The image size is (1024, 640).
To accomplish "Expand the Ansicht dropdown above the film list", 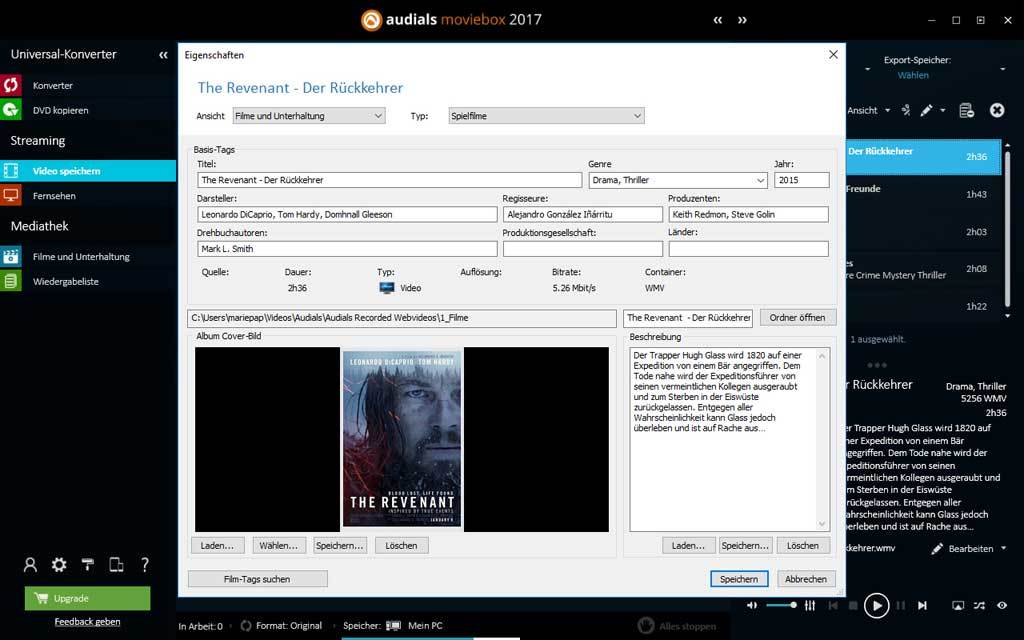I will pos(869,110).
